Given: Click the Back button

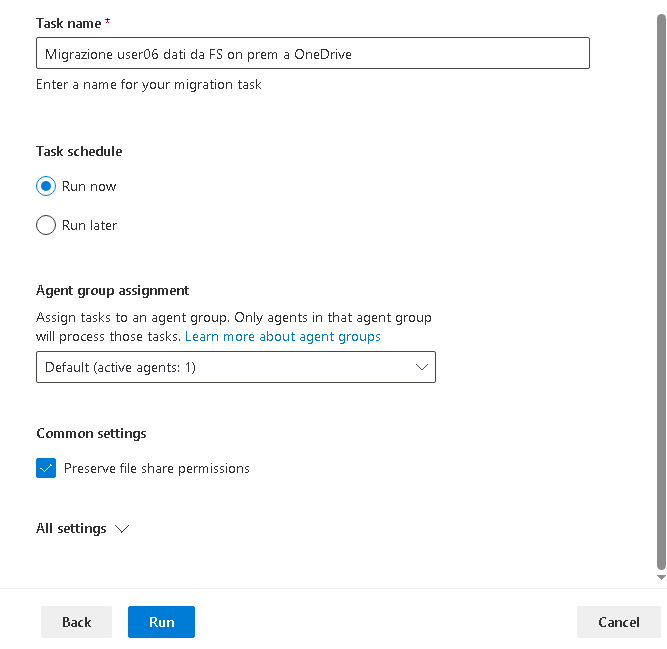Looking at the screenshot, I should pos(77,622).
